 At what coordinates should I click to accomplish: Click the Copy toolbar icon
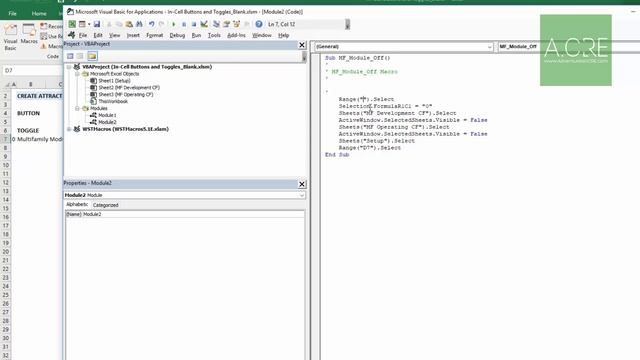tap(119, 24)
